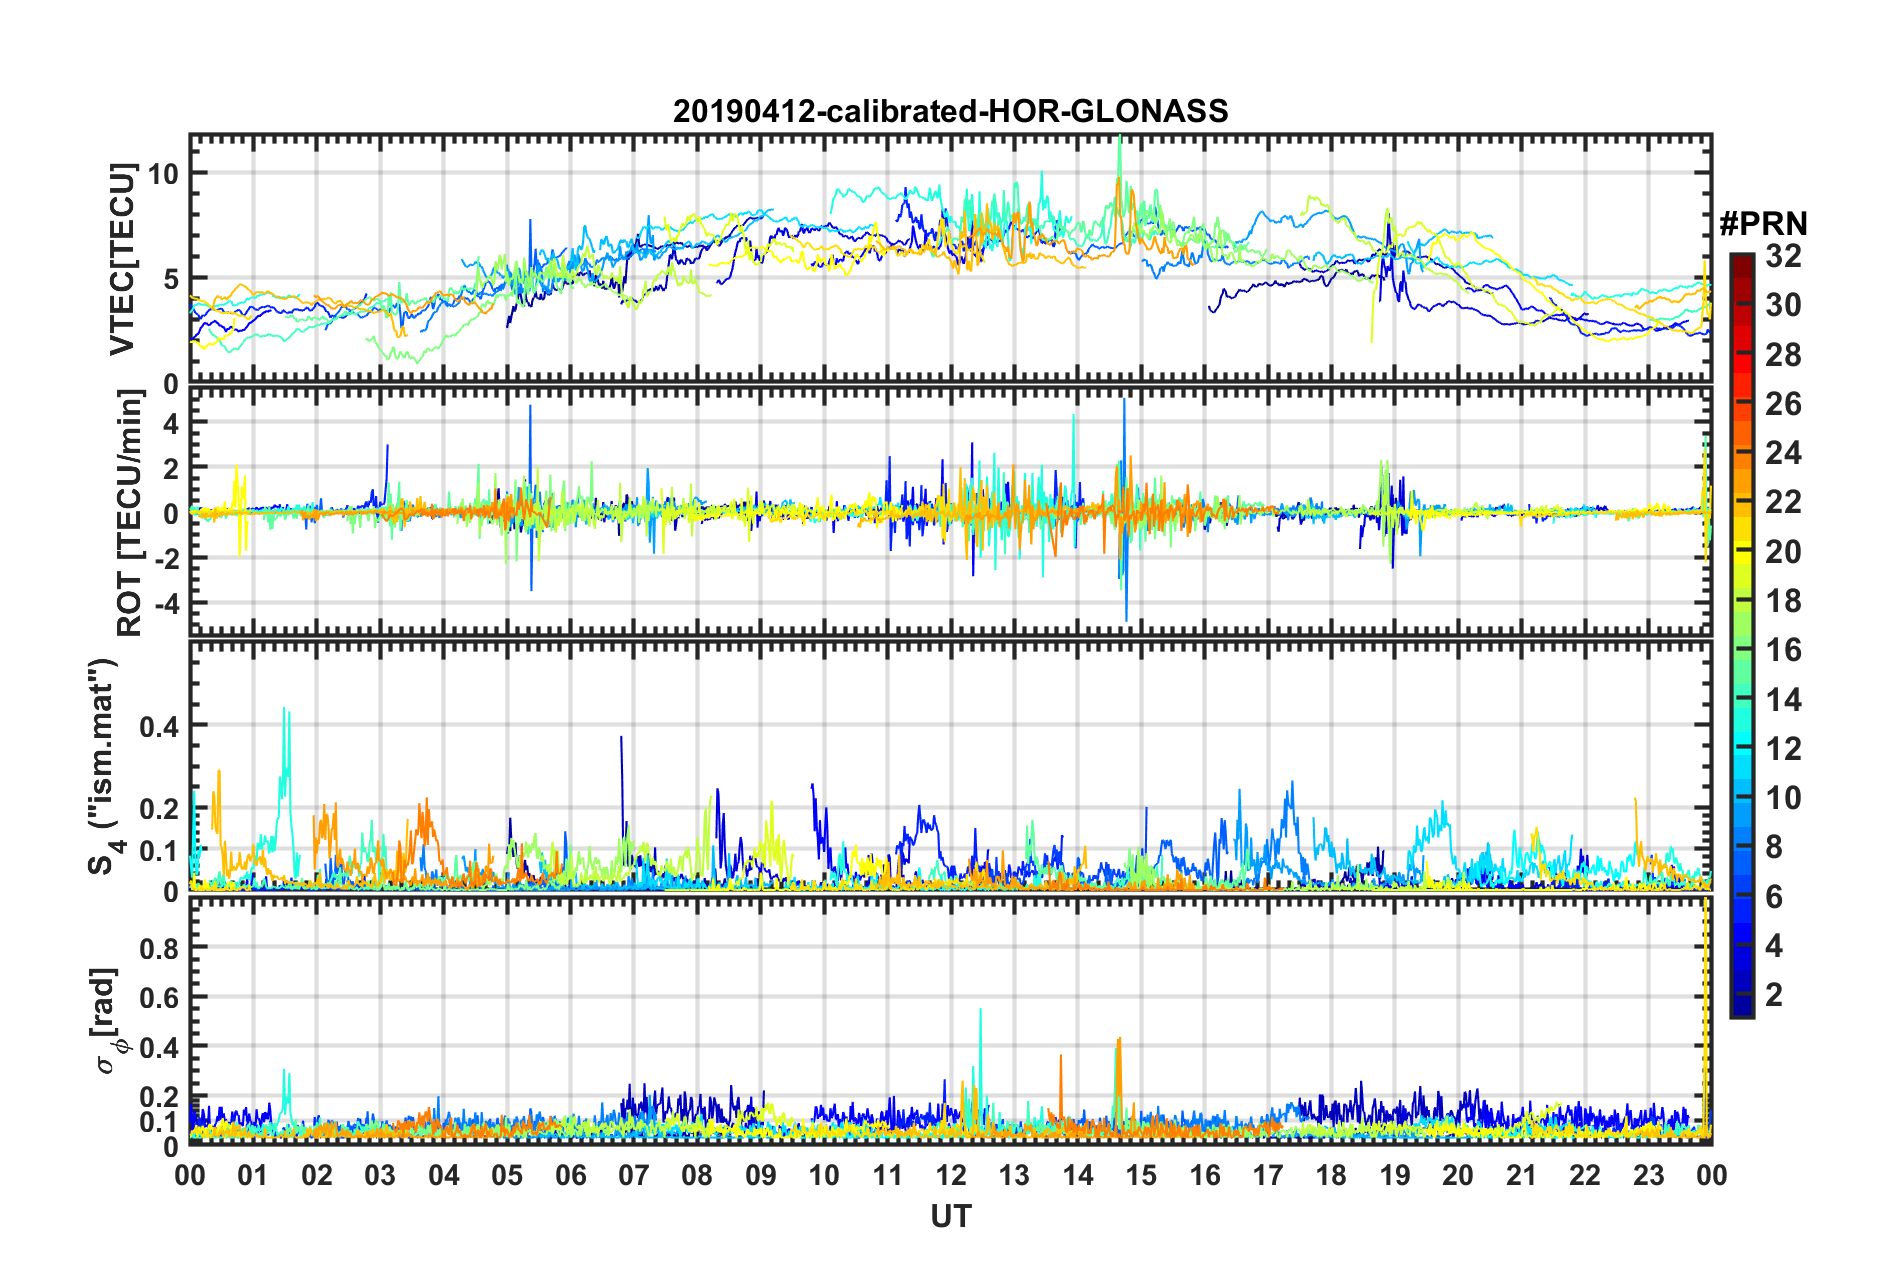
Task: Select colorbar tick label 14
Action: (1783, 700)
